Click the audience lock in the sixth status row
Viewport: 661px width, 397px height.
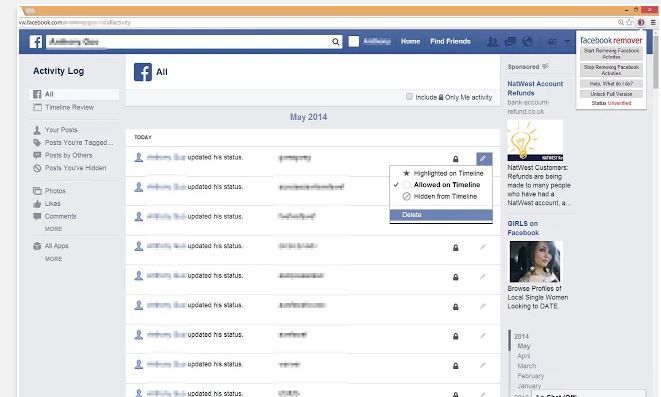[x=456, y=307]
